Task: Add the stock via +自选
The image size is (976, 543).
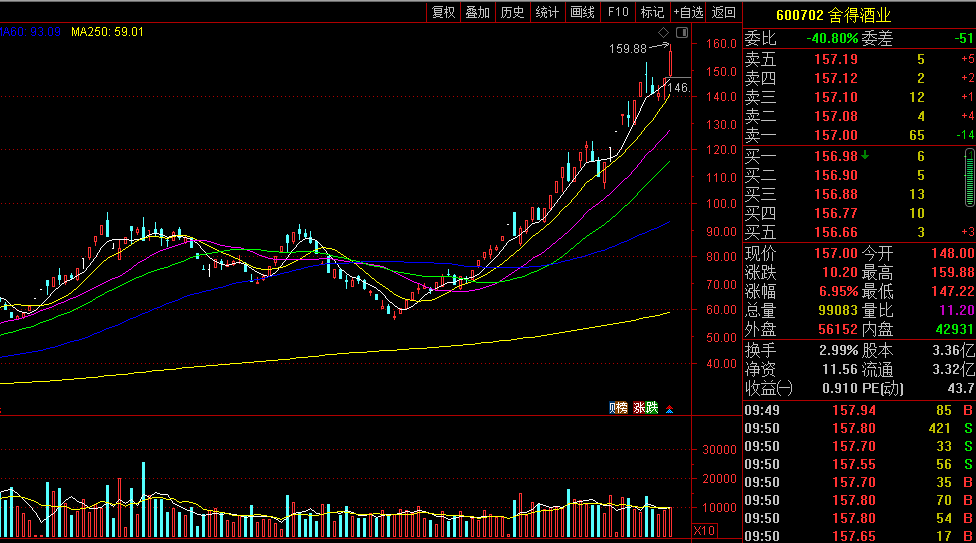Action: tap(688, 12)
